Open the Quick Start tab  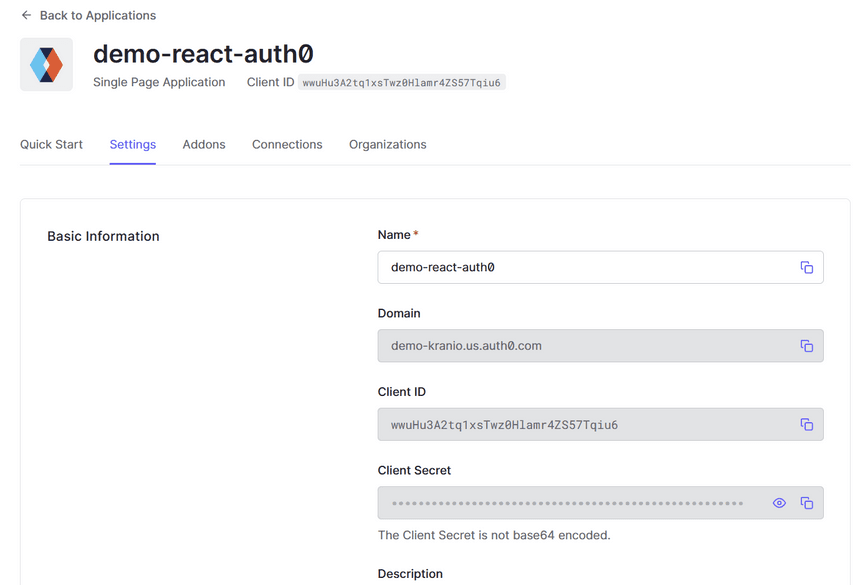pyautogui.click(x=51, y=145)
